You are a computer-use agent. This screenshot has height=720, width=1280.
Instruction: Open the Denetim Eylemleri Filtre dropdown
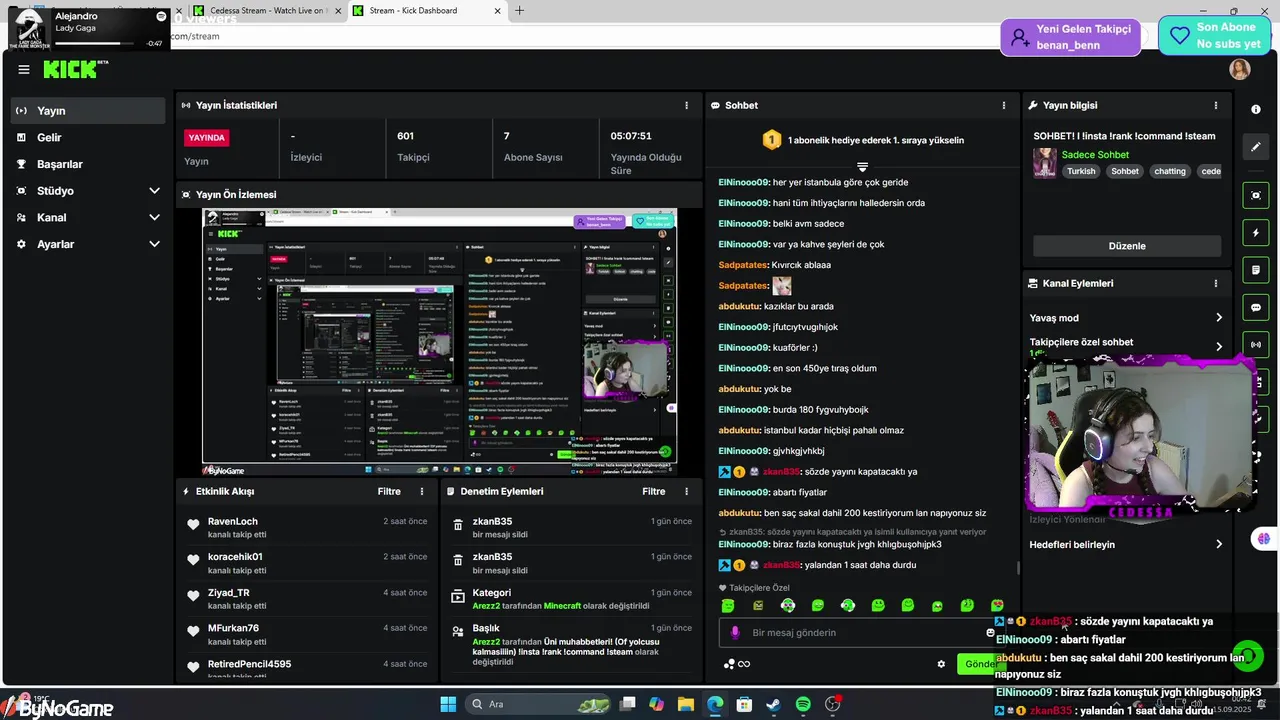click(x=653, y=491)
